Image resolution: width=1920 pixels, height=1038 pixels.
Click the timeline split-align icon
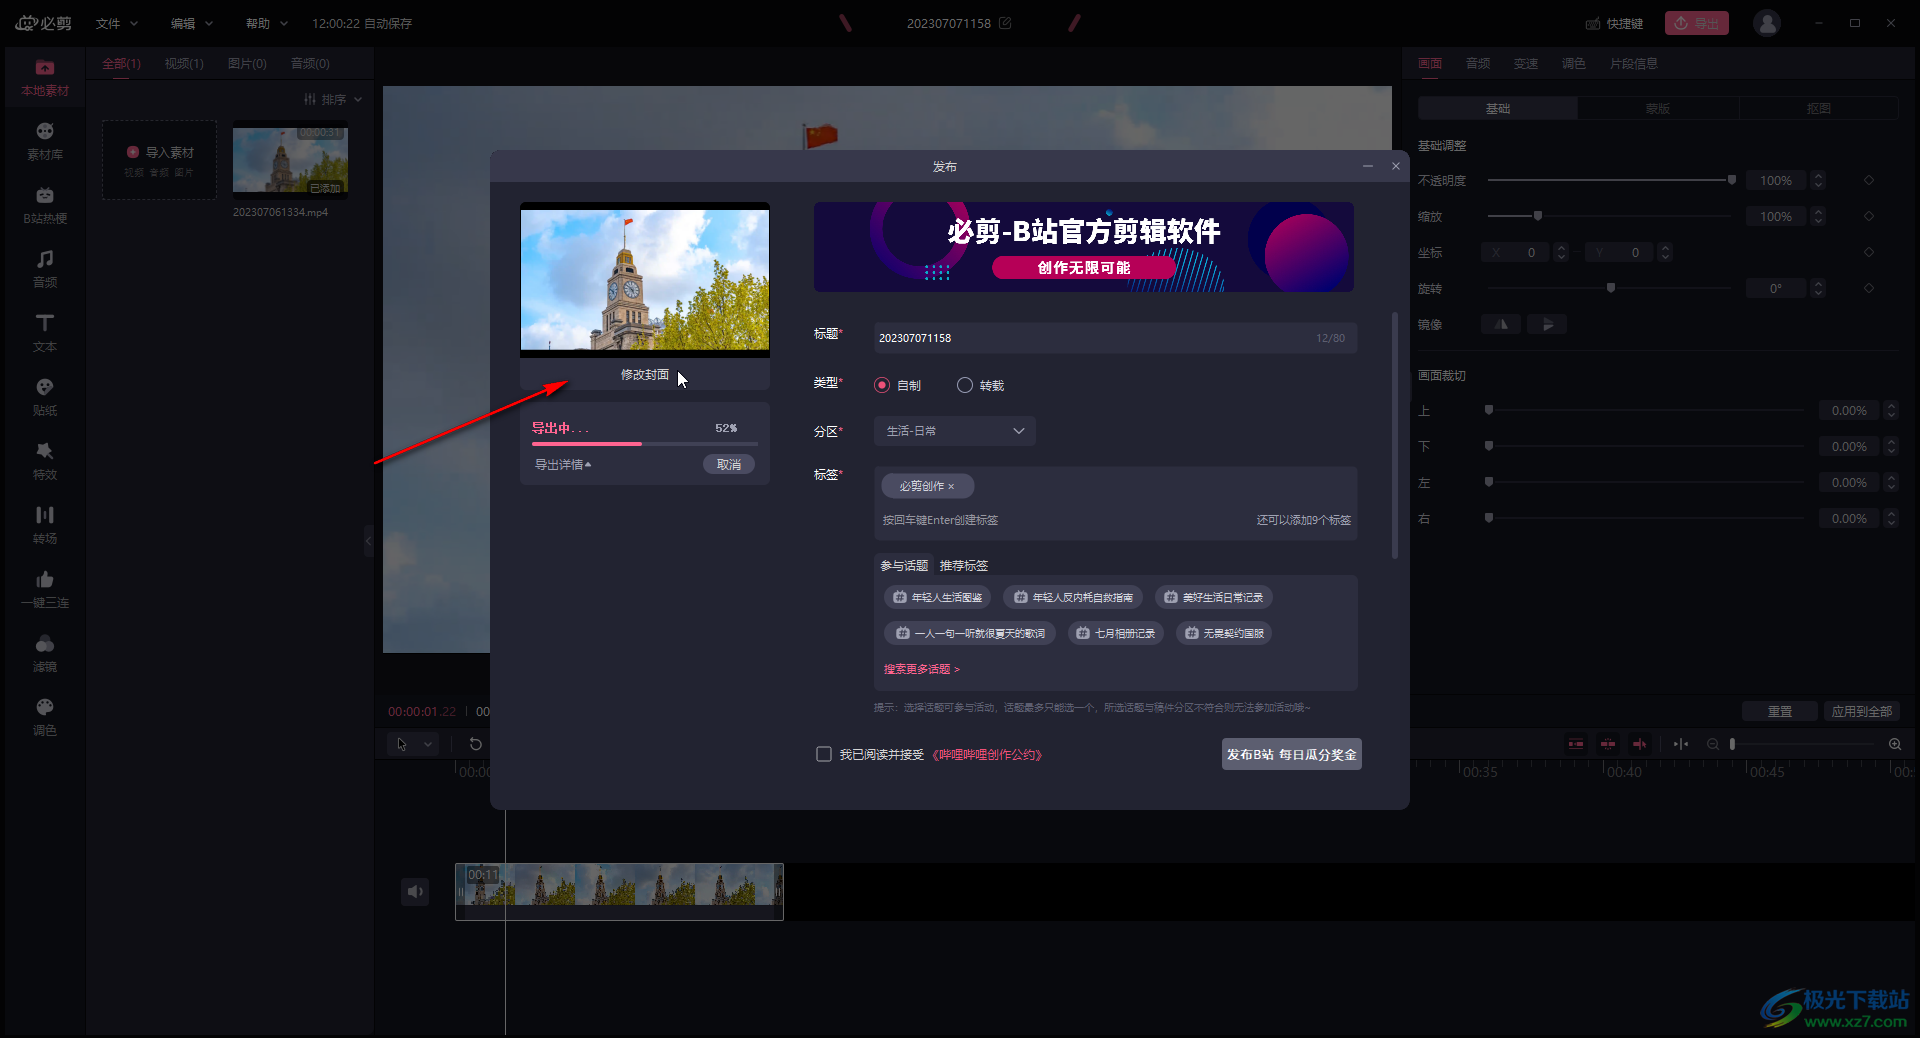pyautogui.click(x=1681, y=744)
